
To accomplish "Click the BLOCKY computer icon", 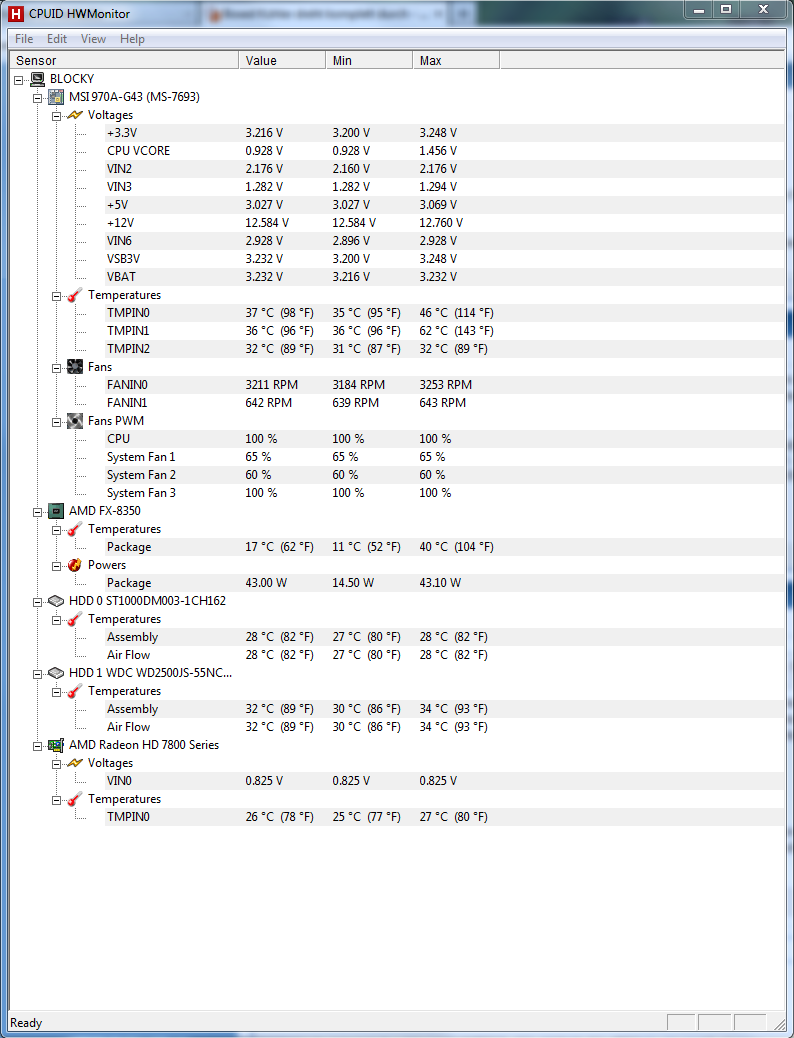I will (38, 79).
